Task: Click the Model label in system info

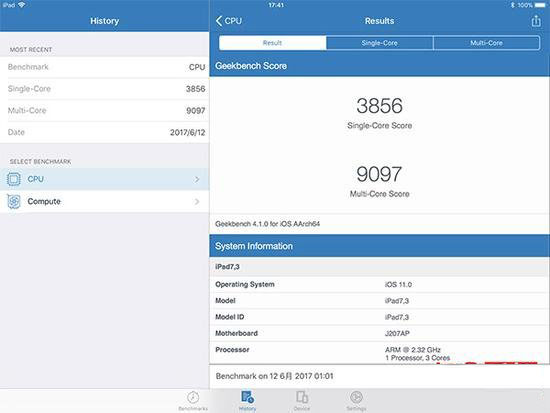Action: pyautogui.click(x=225, y=301)
